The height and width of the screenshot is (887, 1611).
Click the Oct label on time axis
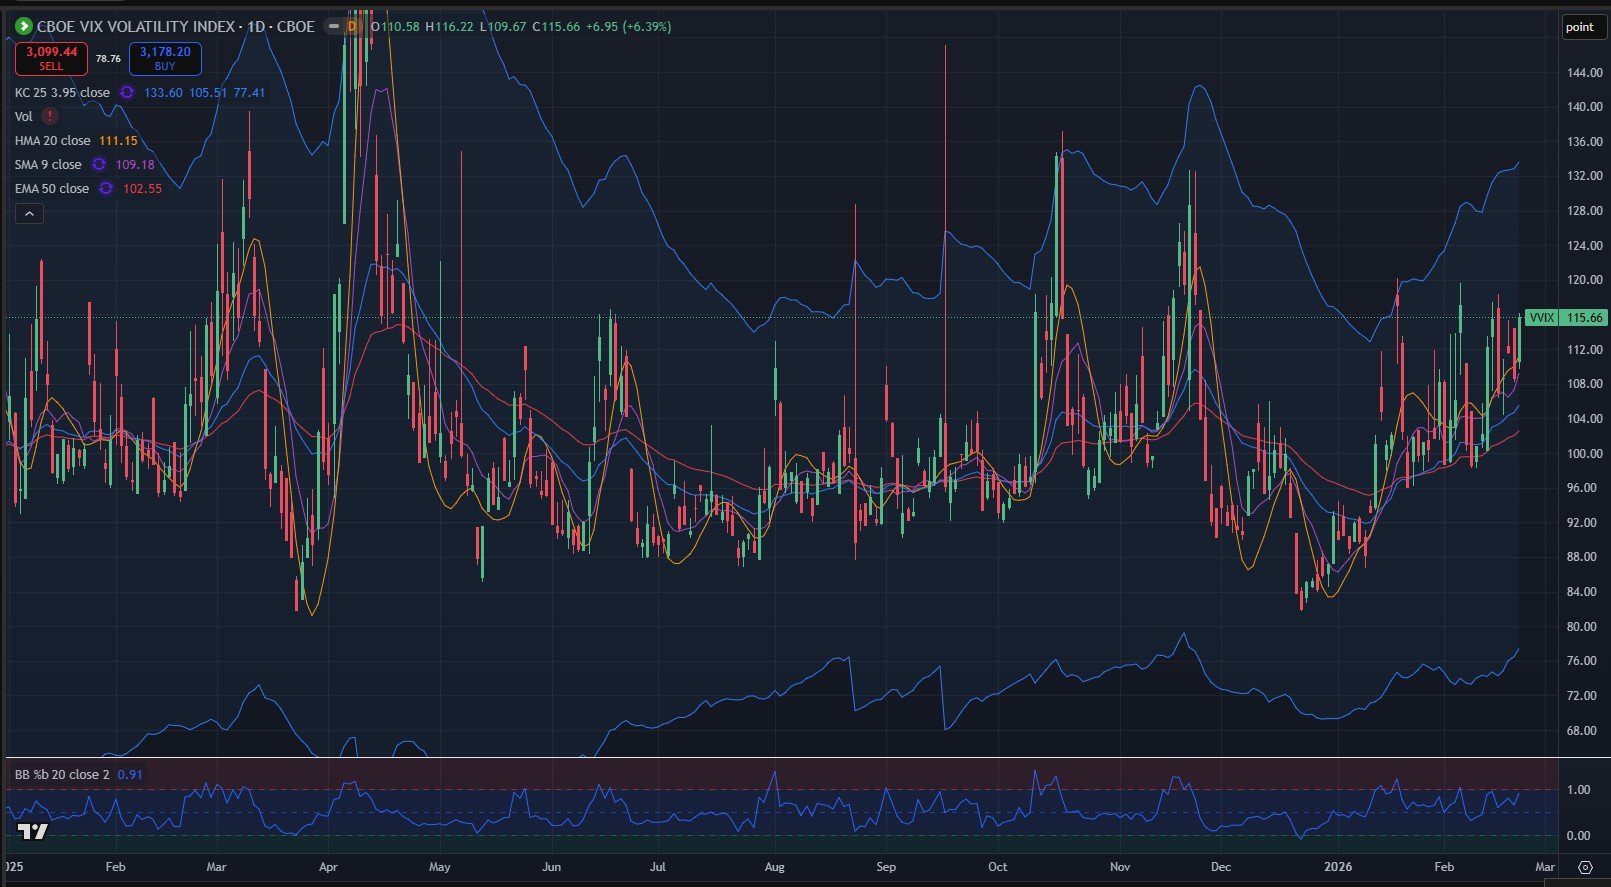click(997, 867)
